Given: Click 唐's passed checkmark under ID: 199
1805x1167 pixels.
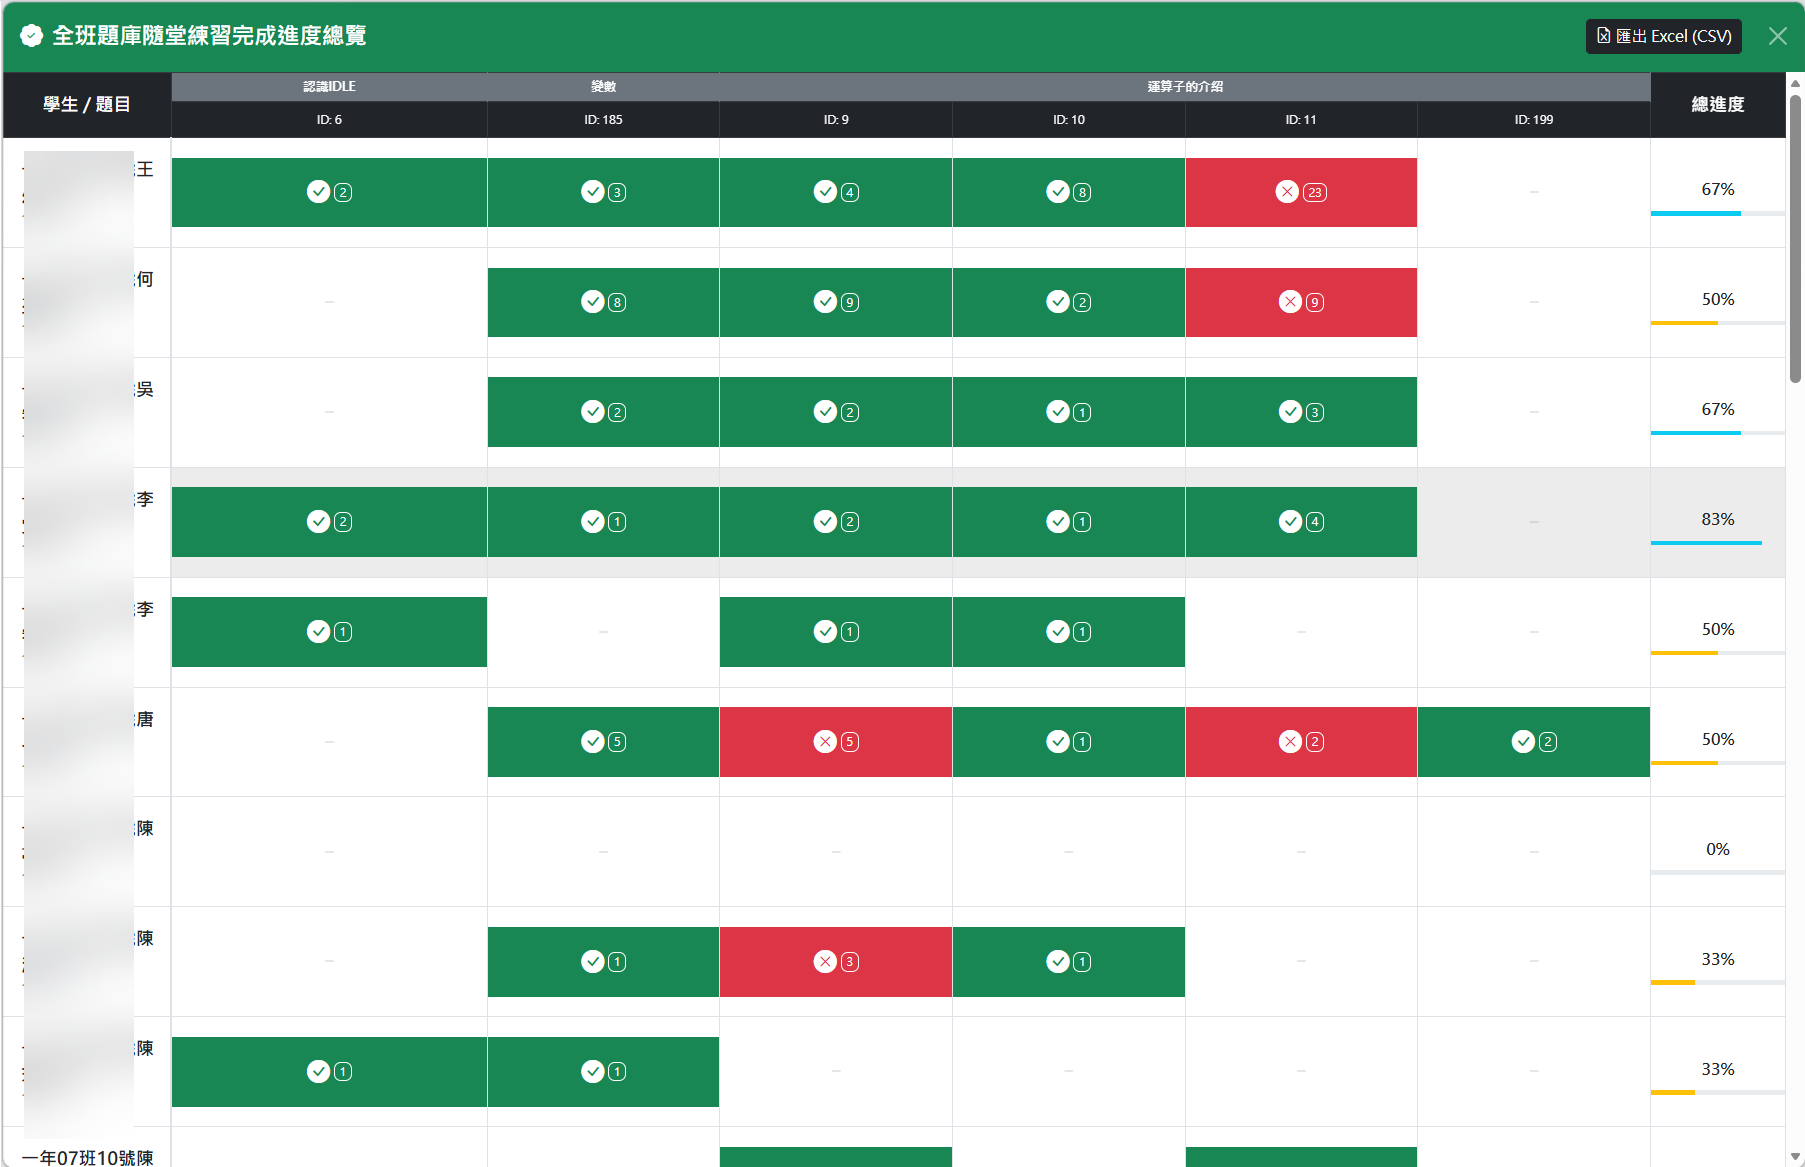Looking at the screenshot, I should pyautogui.click(x=1523, y=741).
